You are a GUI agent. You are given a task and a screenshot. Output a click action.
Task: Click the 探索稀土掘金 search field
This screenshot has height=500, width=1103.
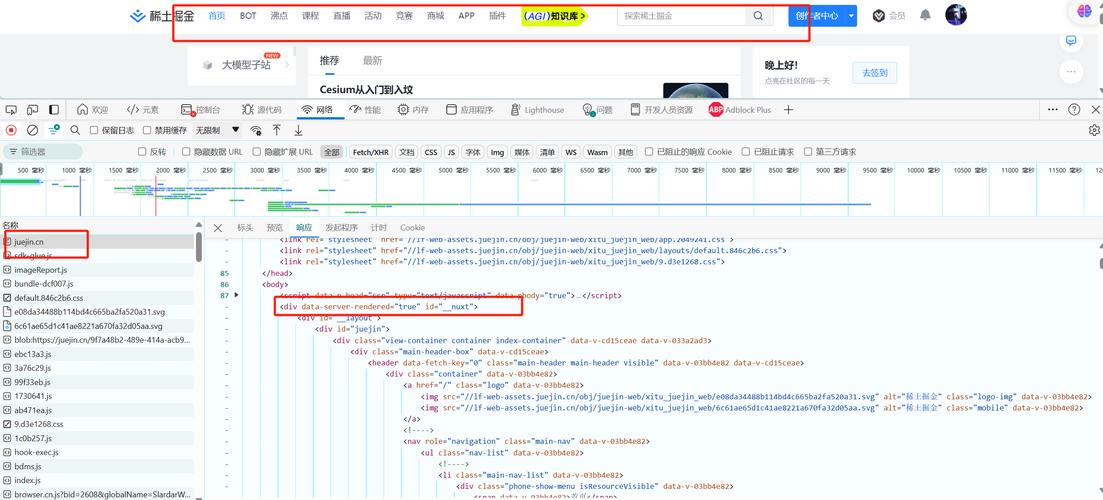[681, 15]
